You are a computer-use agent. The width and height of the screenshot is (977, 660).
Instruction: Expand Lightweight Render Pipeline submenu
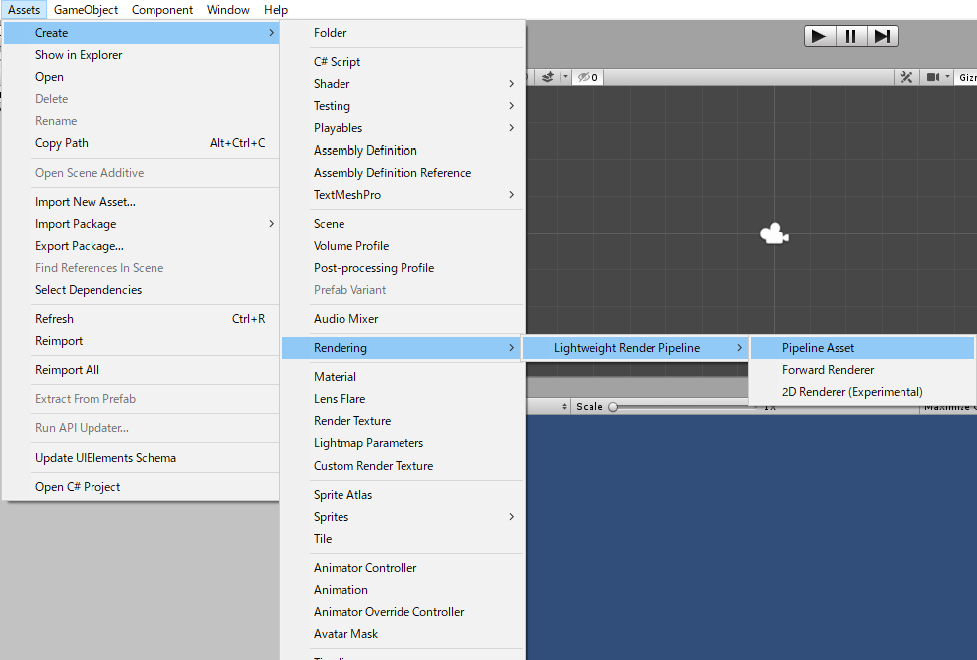636,348
